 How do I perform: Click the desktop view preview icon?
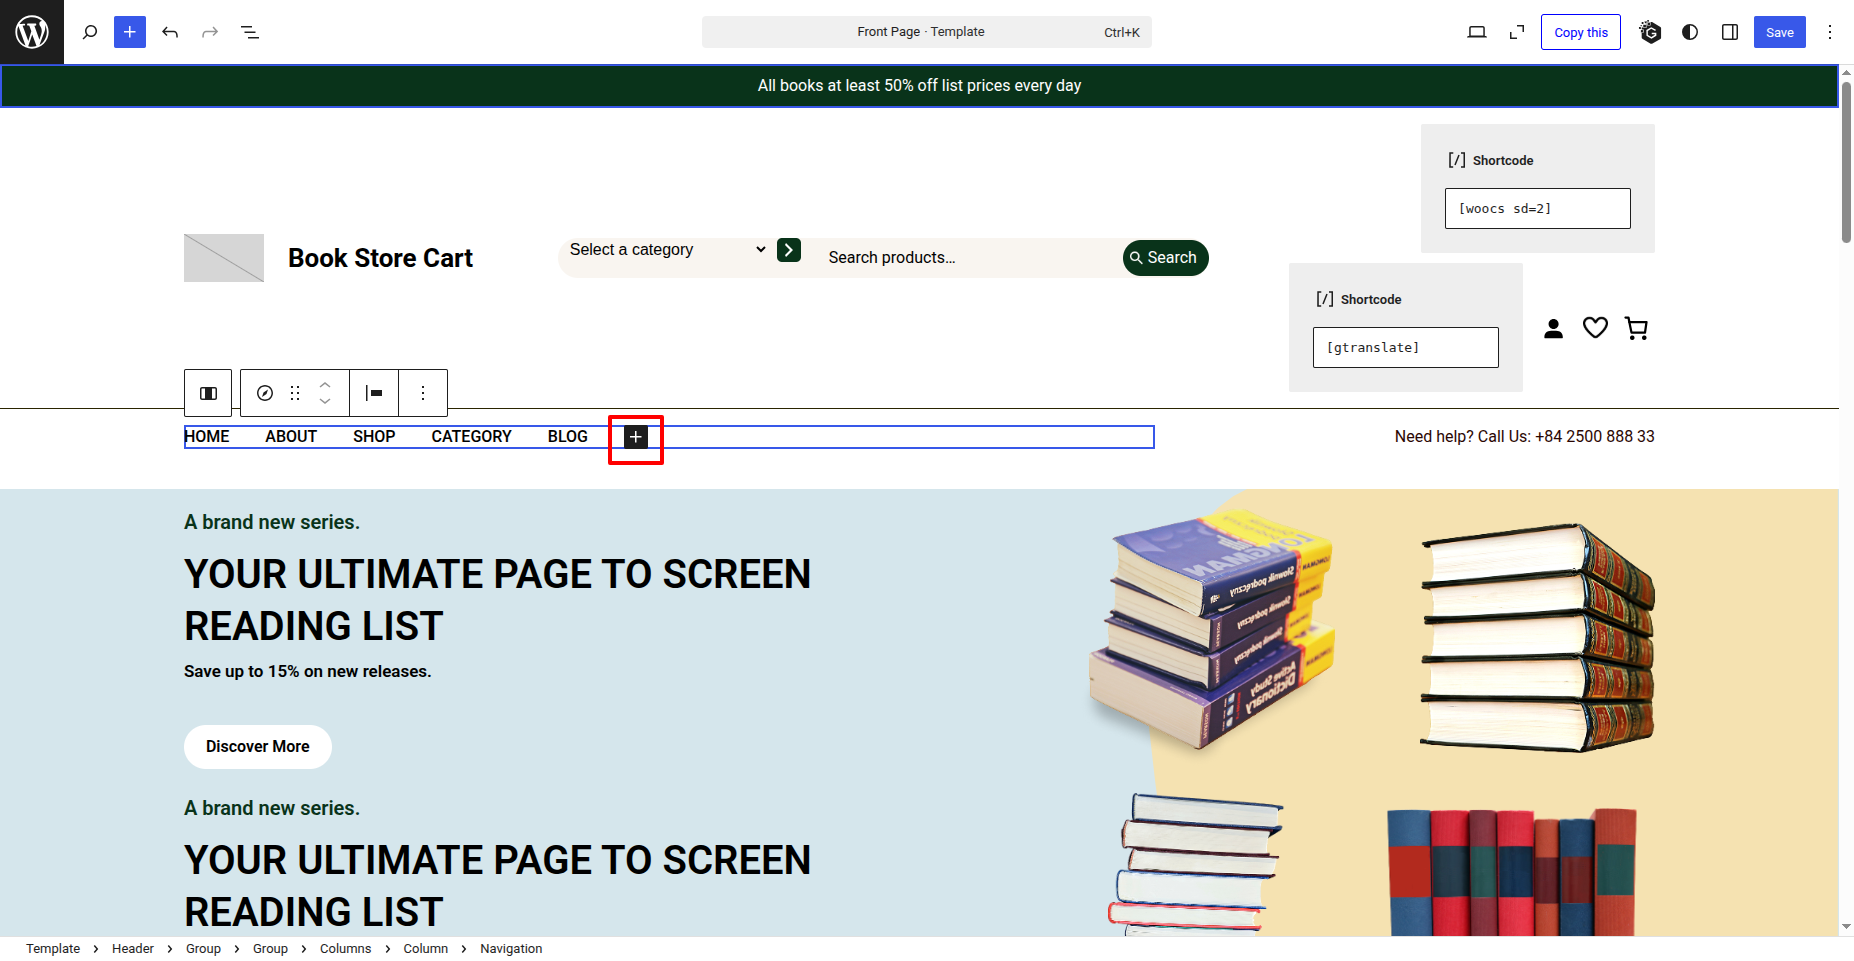[1476, 32]
